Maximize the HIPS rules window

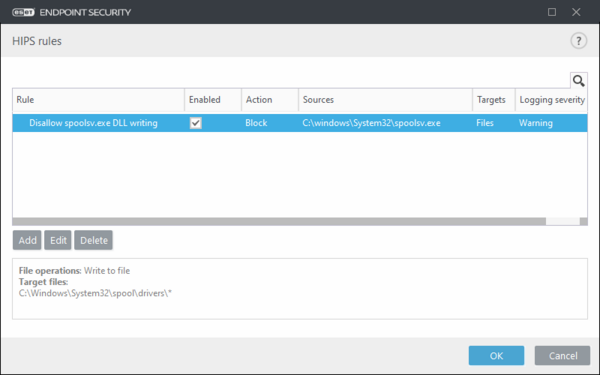pos(552,12)
